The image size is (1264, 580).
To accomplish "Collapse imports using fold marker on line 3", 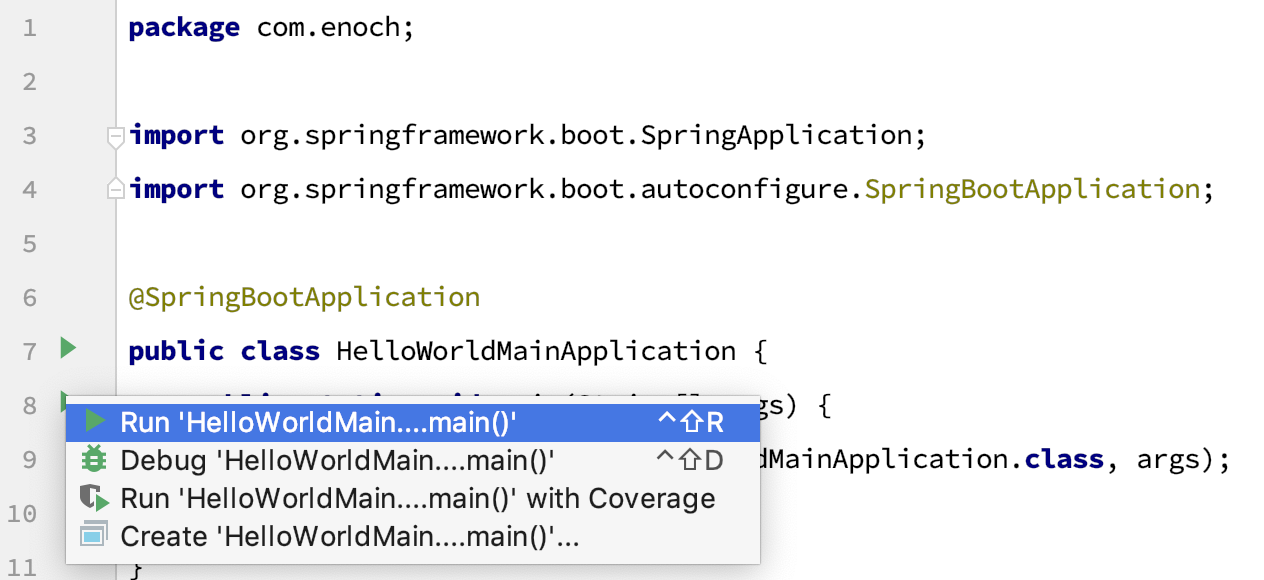I will point(116,136).
